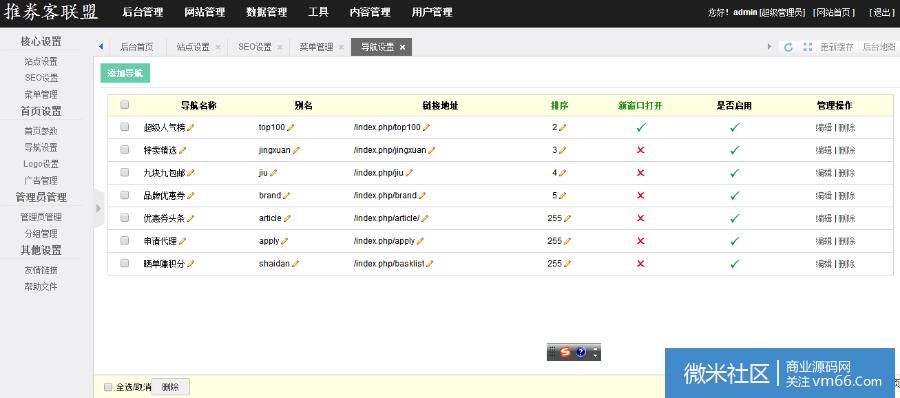The image size is (900, 398).
Task: Check the select-all box in table header
Action: coord(125,105)
